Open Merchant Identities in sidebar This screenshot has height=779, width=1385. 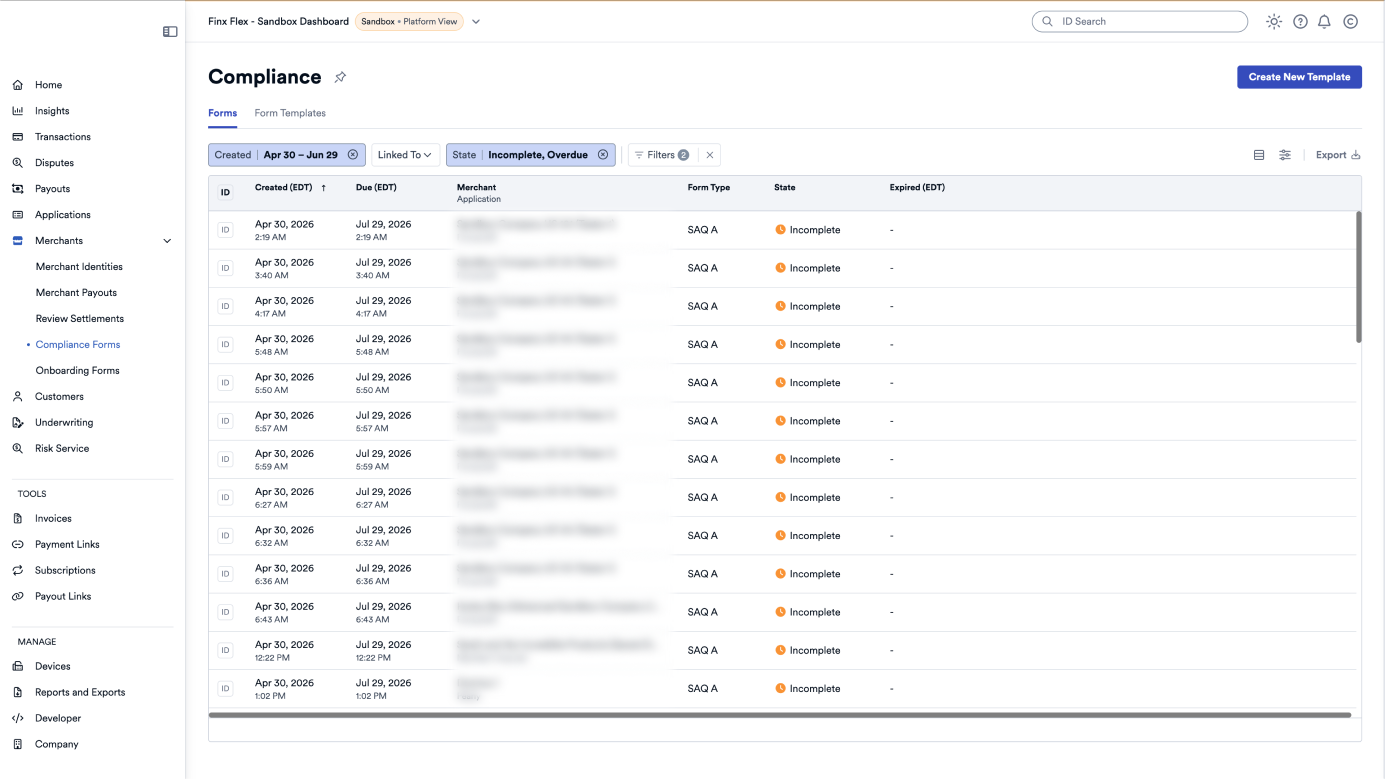pyautogui.click(x=79, y=267)
